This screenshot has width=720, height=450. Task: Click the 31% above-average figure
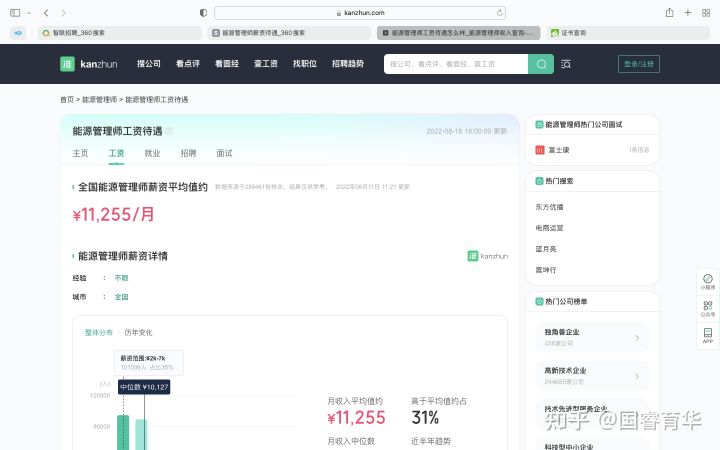click(x=425, y=417)
